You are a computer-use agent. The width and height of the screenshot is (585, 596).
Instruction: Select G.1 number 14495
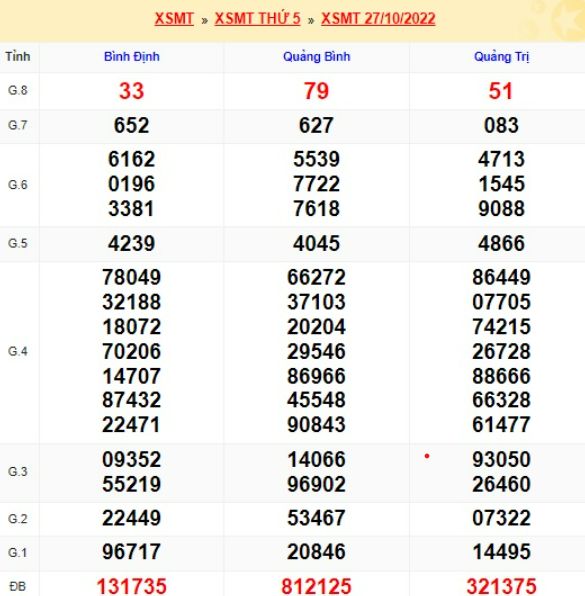click(x=502, y=552)
